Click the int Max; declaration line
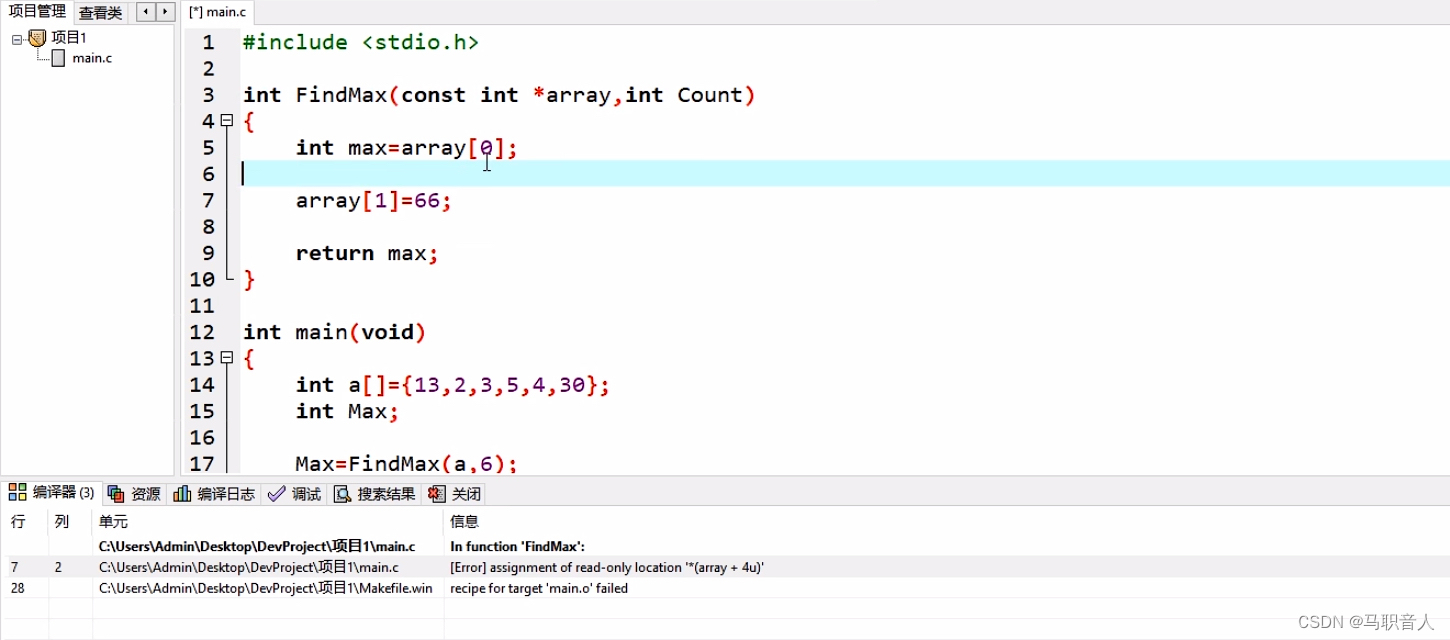 (347, 411)
